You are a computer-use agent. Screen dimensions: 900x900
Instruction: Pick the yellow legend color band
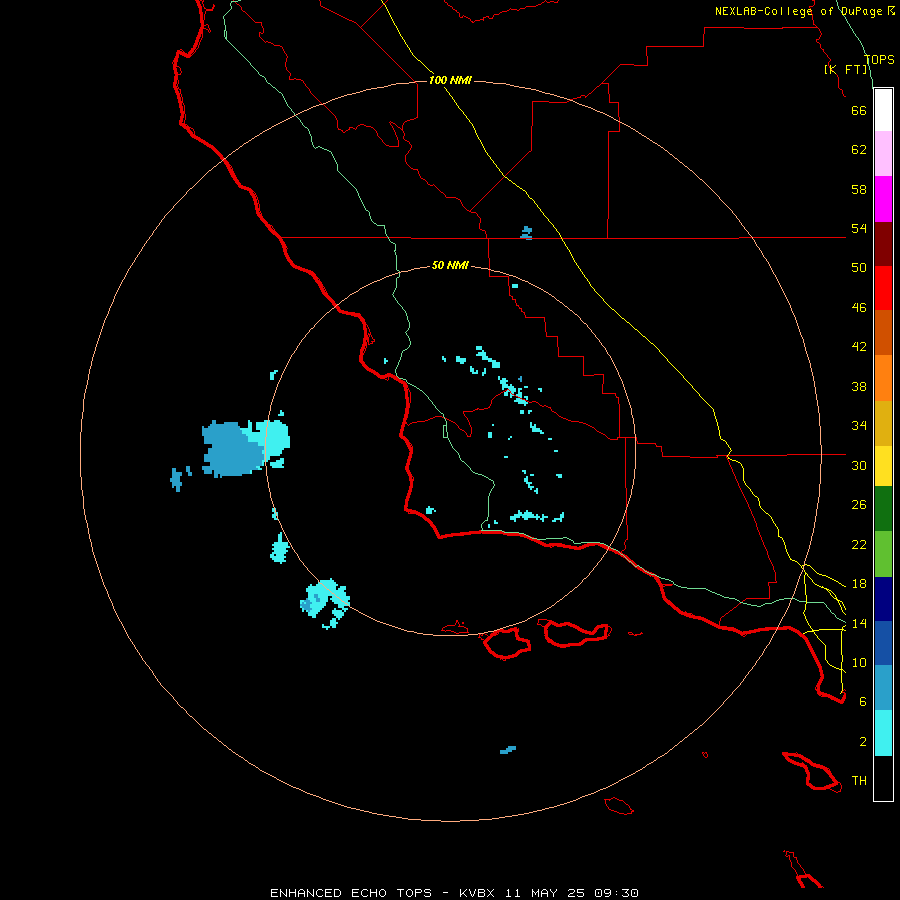click(x=883, y=466)
